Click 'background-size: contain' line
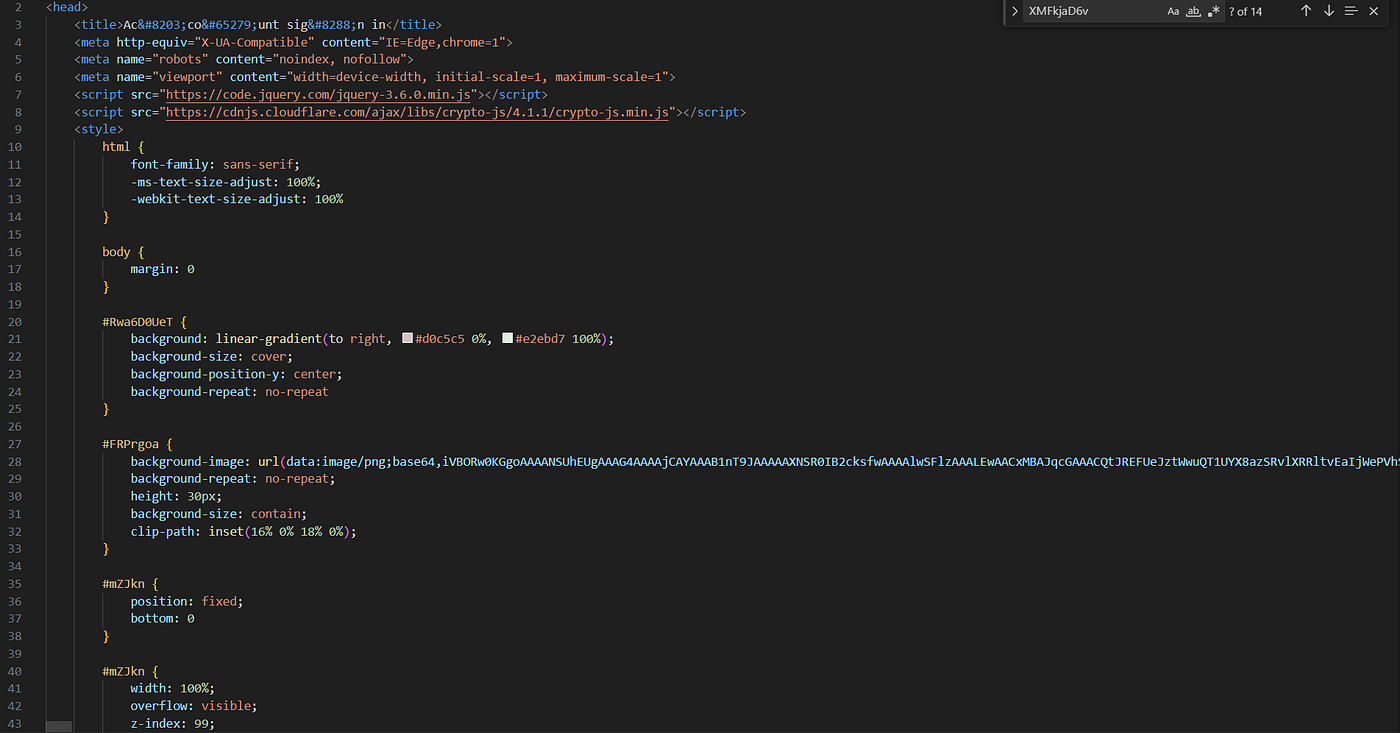The width and height of the screenshot is (1400, 733). tap(218, 514)
